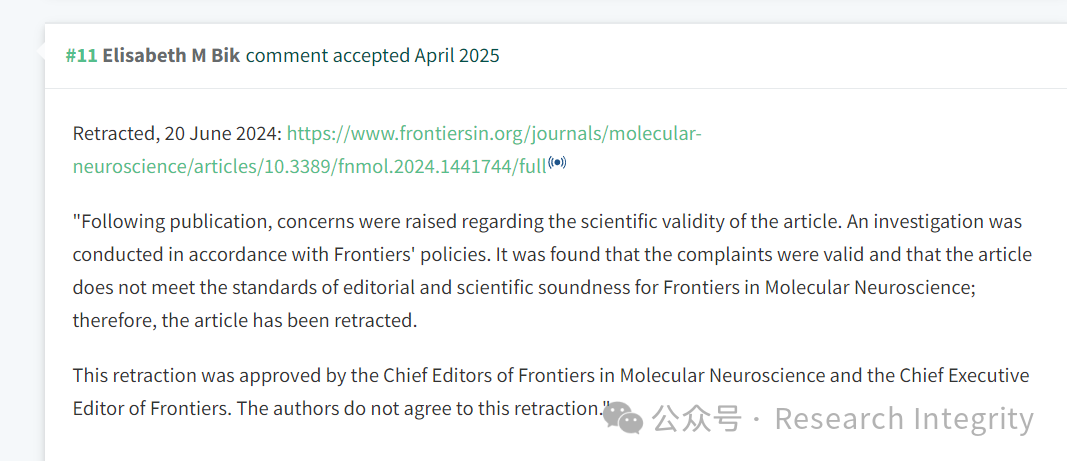Click the comment pointer triangle beside the header
Viewport: 1067px width, 461px height.
40,50
